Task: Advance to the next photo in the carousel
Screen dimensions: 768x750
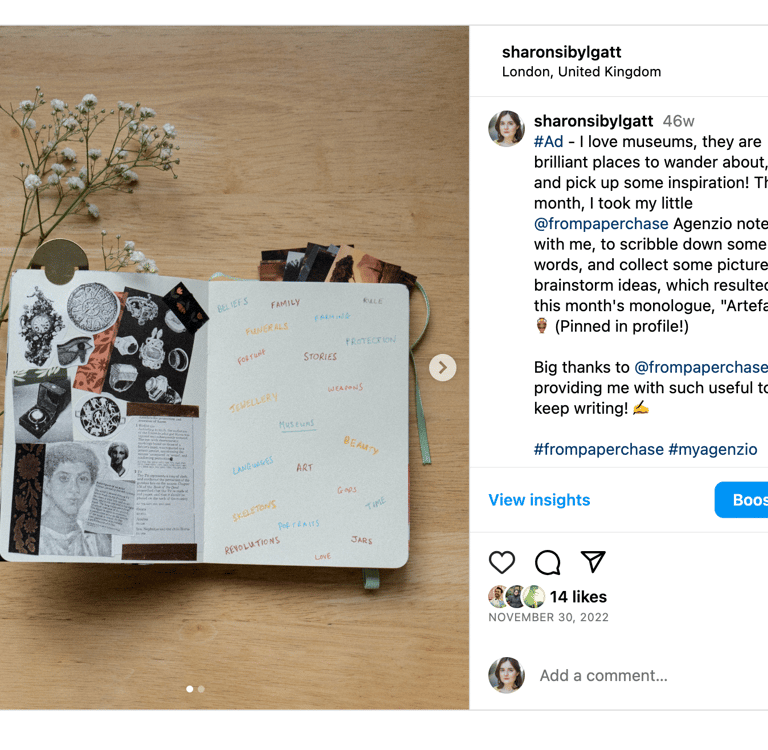Action: click(x=442, y=367)
